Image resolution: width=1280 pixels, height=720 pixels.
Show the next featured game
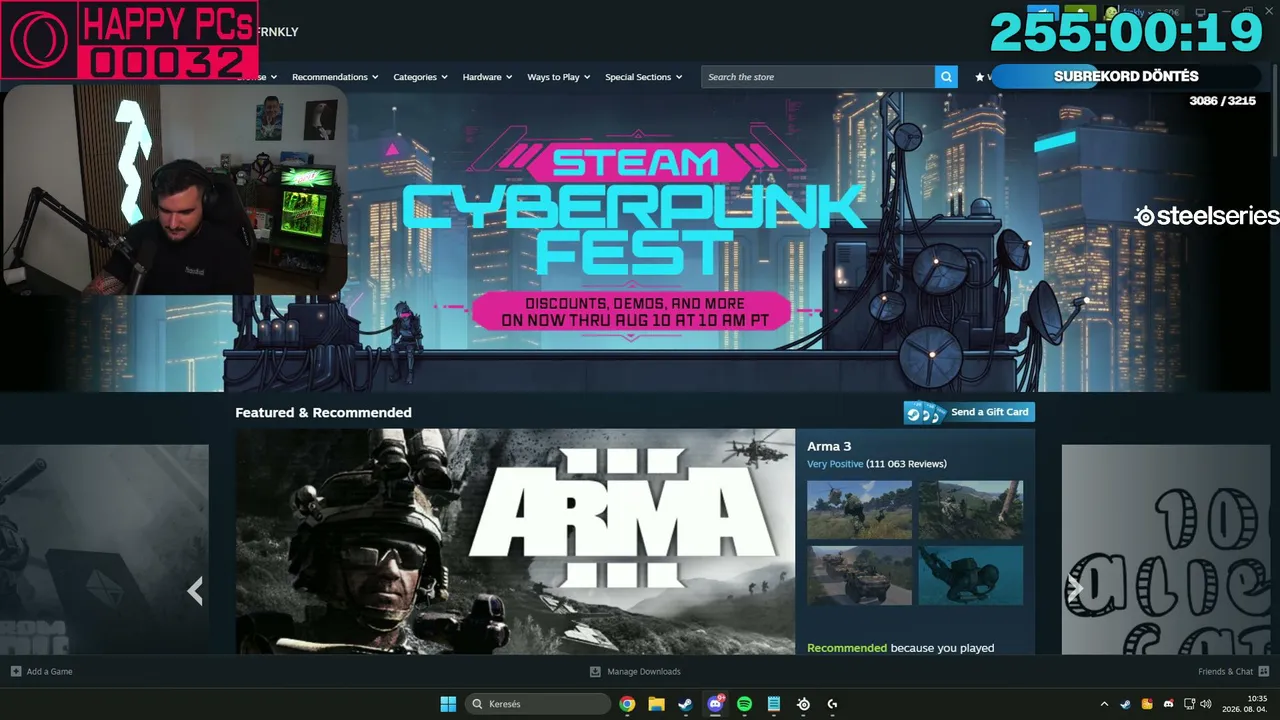pos(1075,591)
